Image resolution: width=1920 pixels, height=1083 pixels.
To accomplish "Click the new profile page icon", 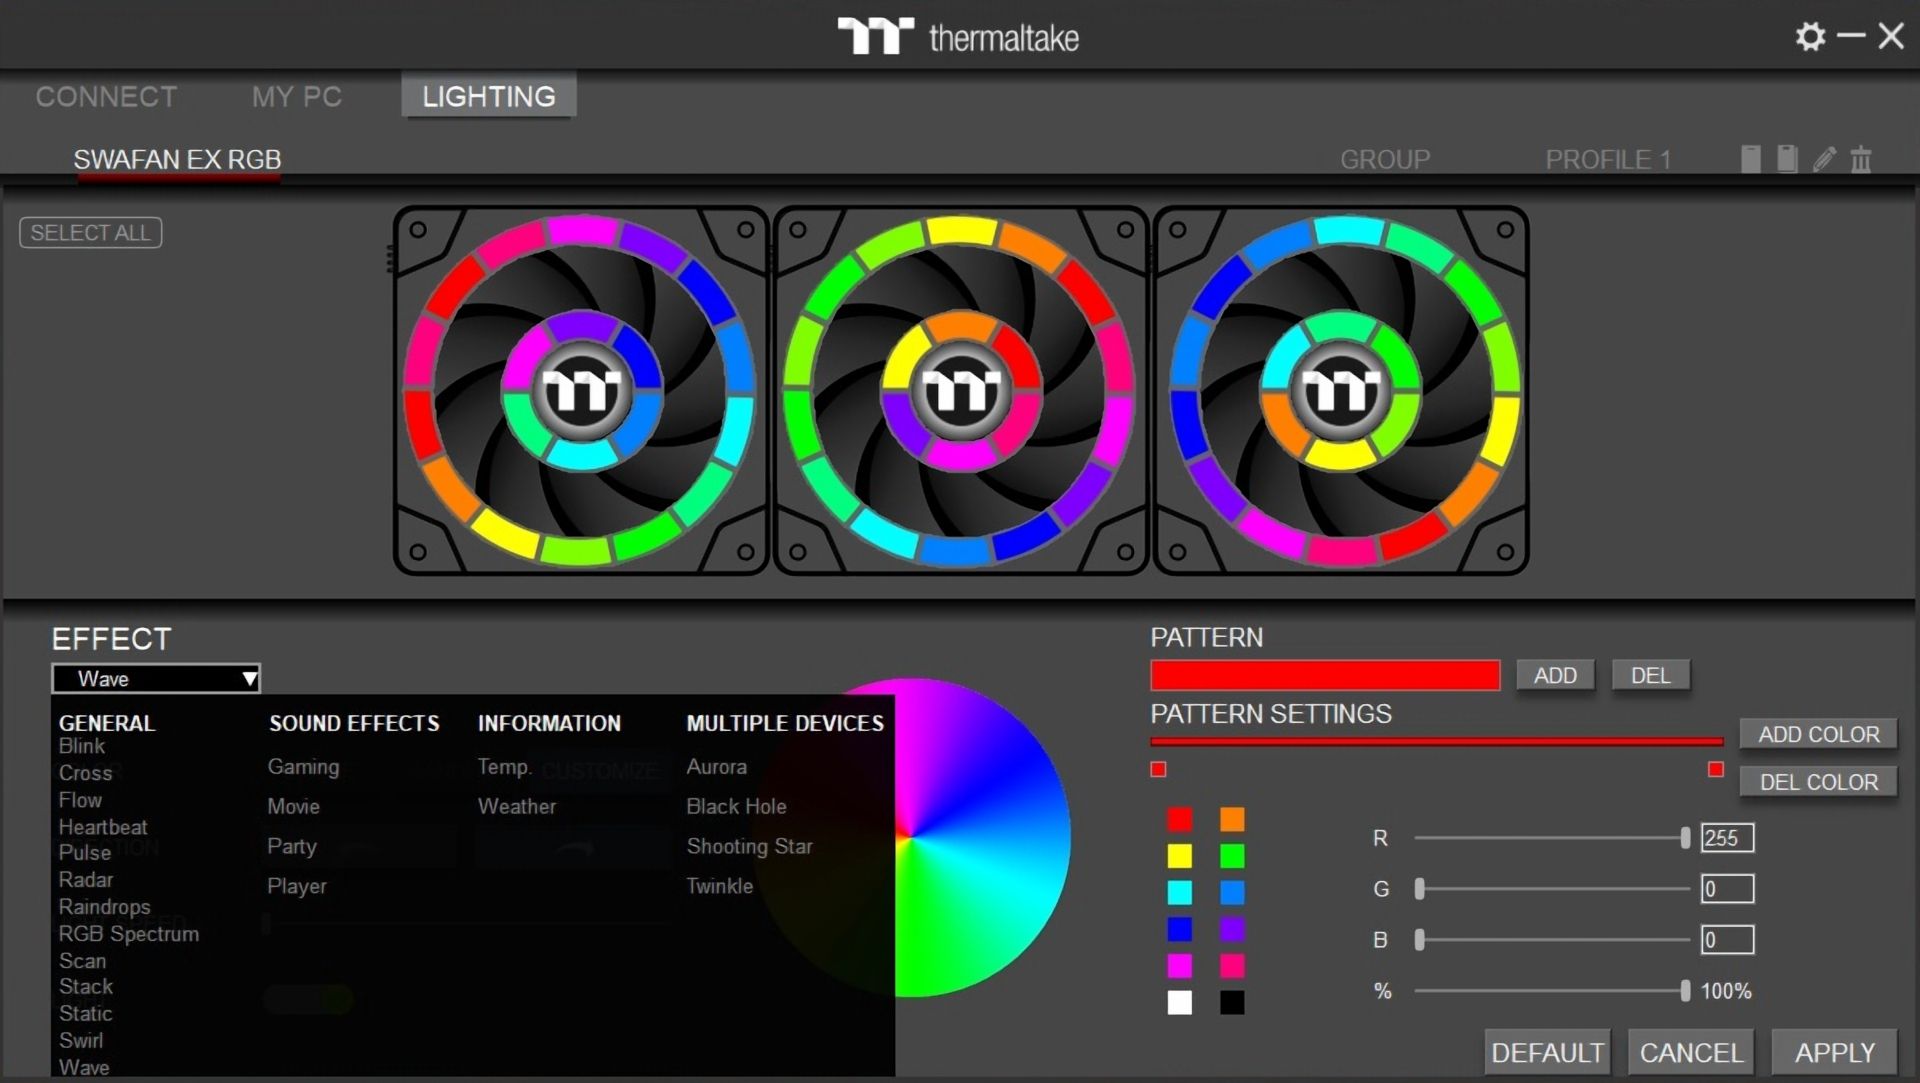I will pos(1750,159).
